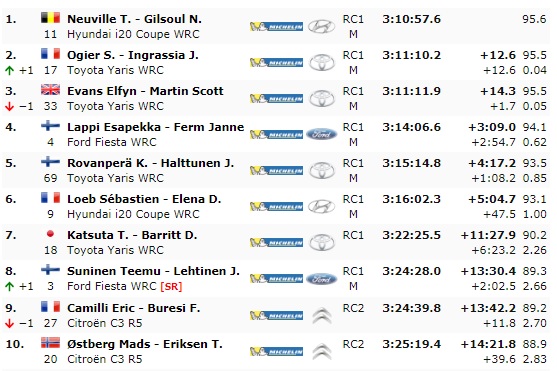557x371 pixels.
Task: Click the Japanese flag beside Katsuta
Action: coord(50,234)
